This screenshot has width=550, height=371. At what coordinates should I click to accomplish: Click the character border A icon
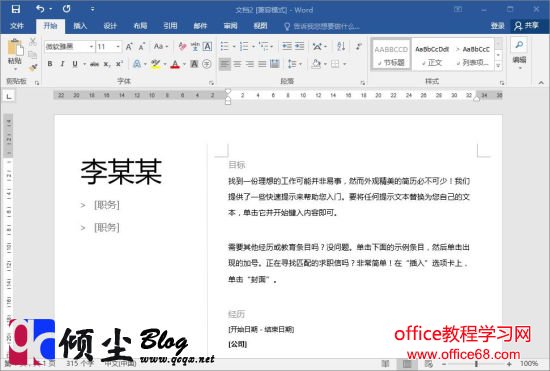coord(207,46)
